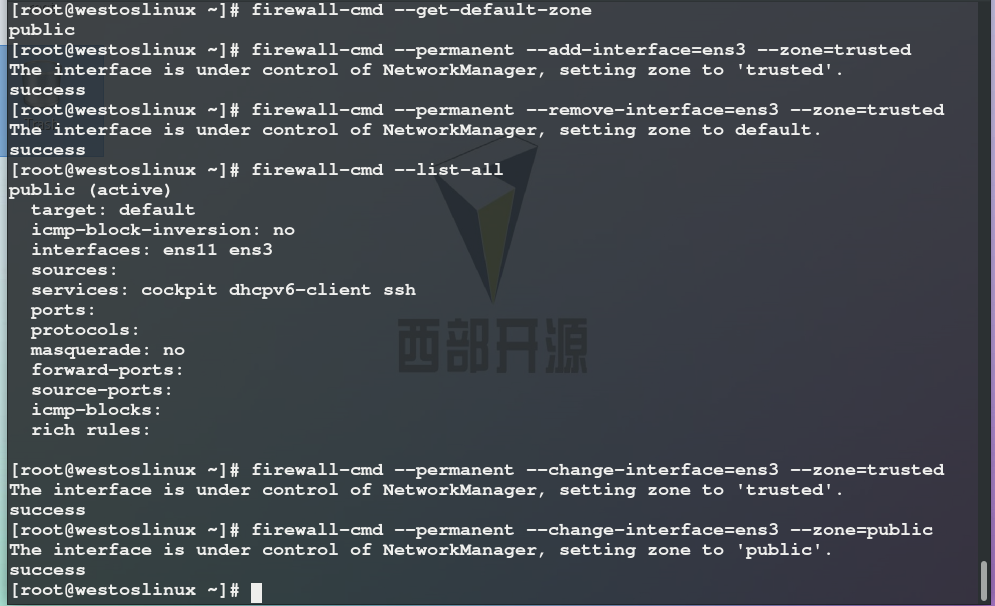Click the '--get-default-zone' command text

(x=493, y=10)
